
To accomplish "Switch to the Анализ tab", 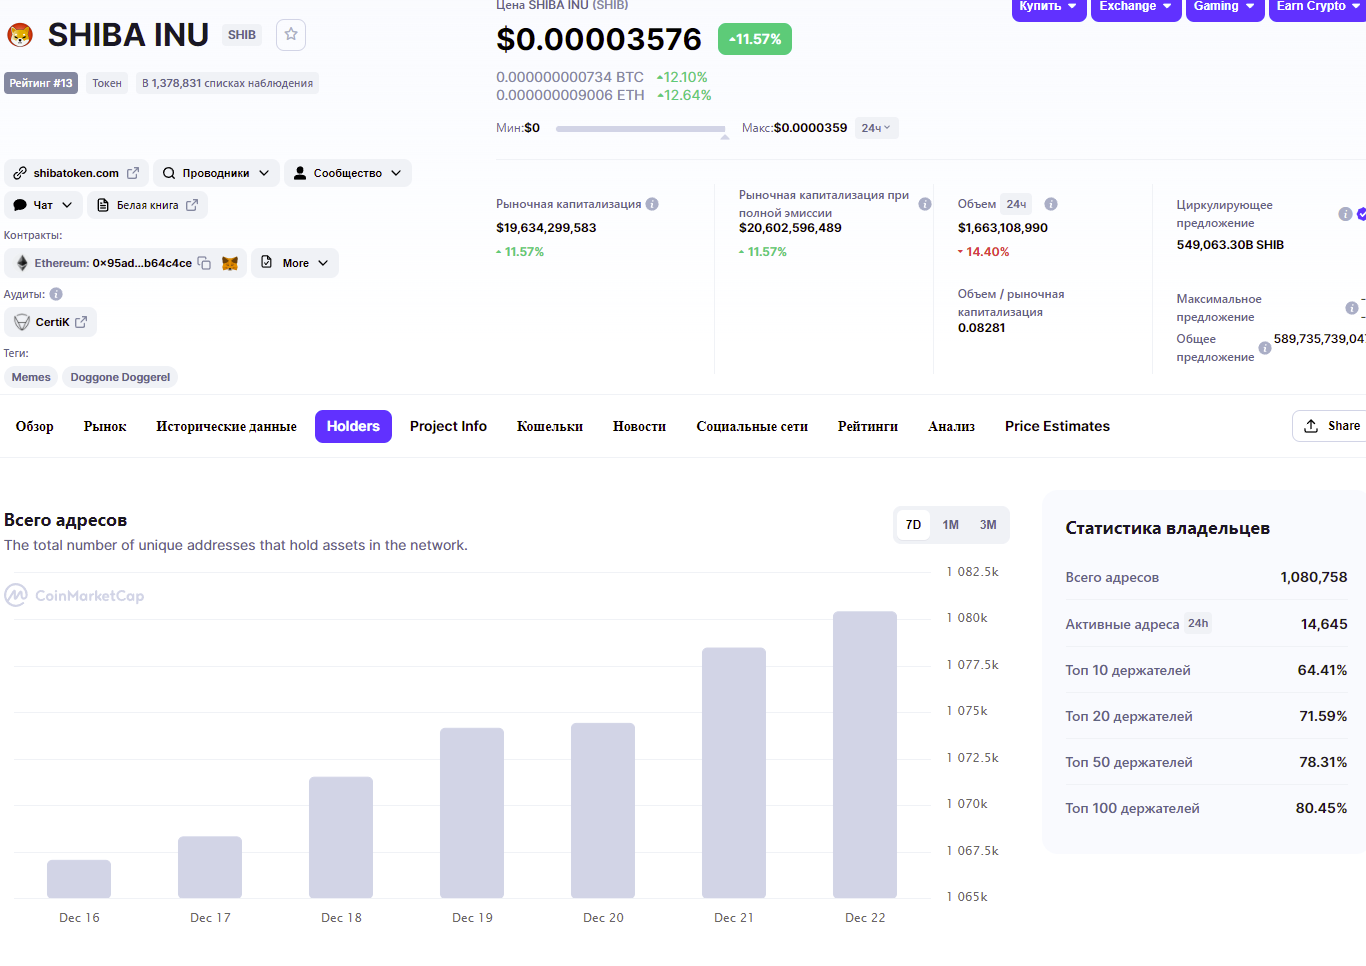I will coord(951,426).
